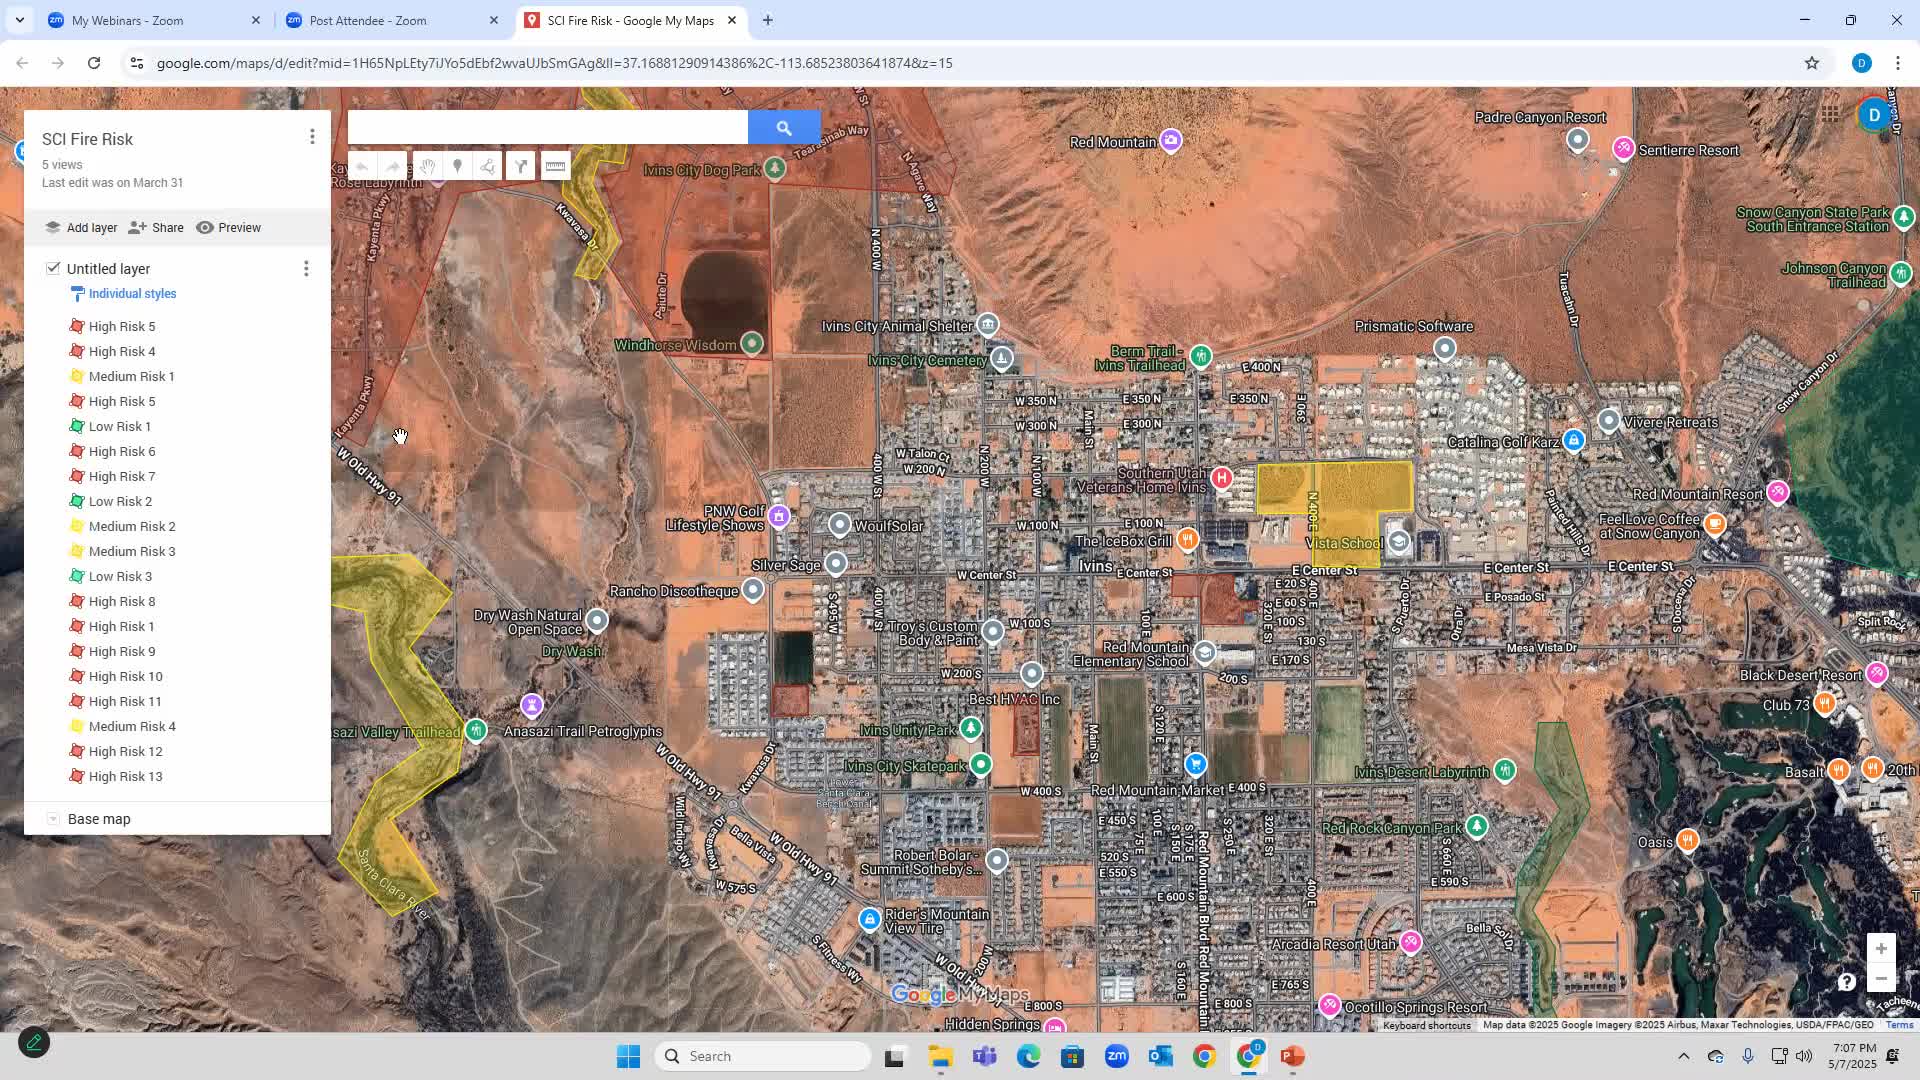Select the hand pan tool

(x=427, y=167)
